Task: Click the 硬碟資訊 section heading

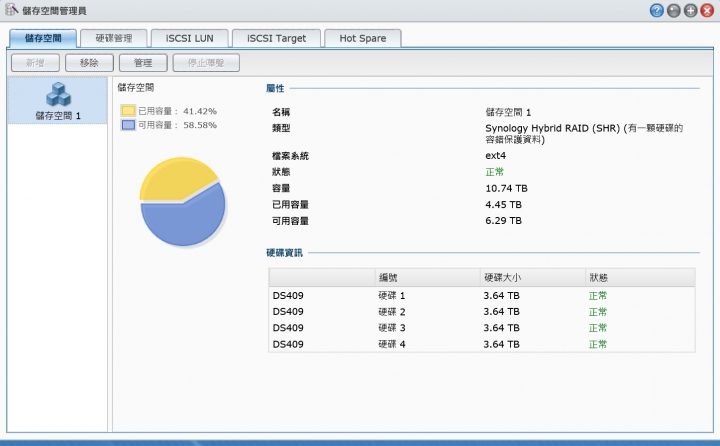Action: tap(284, 253)
